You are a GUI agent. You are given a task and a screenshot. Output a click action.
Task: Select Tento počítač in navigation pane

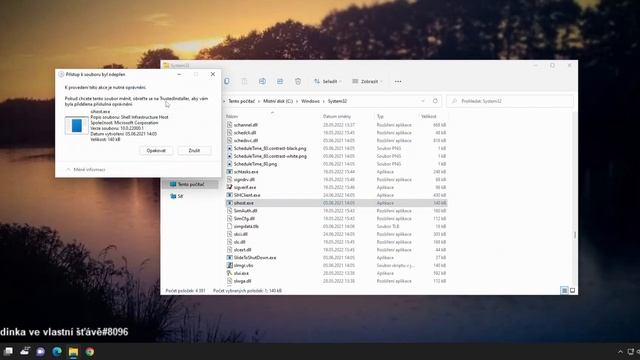(190, 184)
